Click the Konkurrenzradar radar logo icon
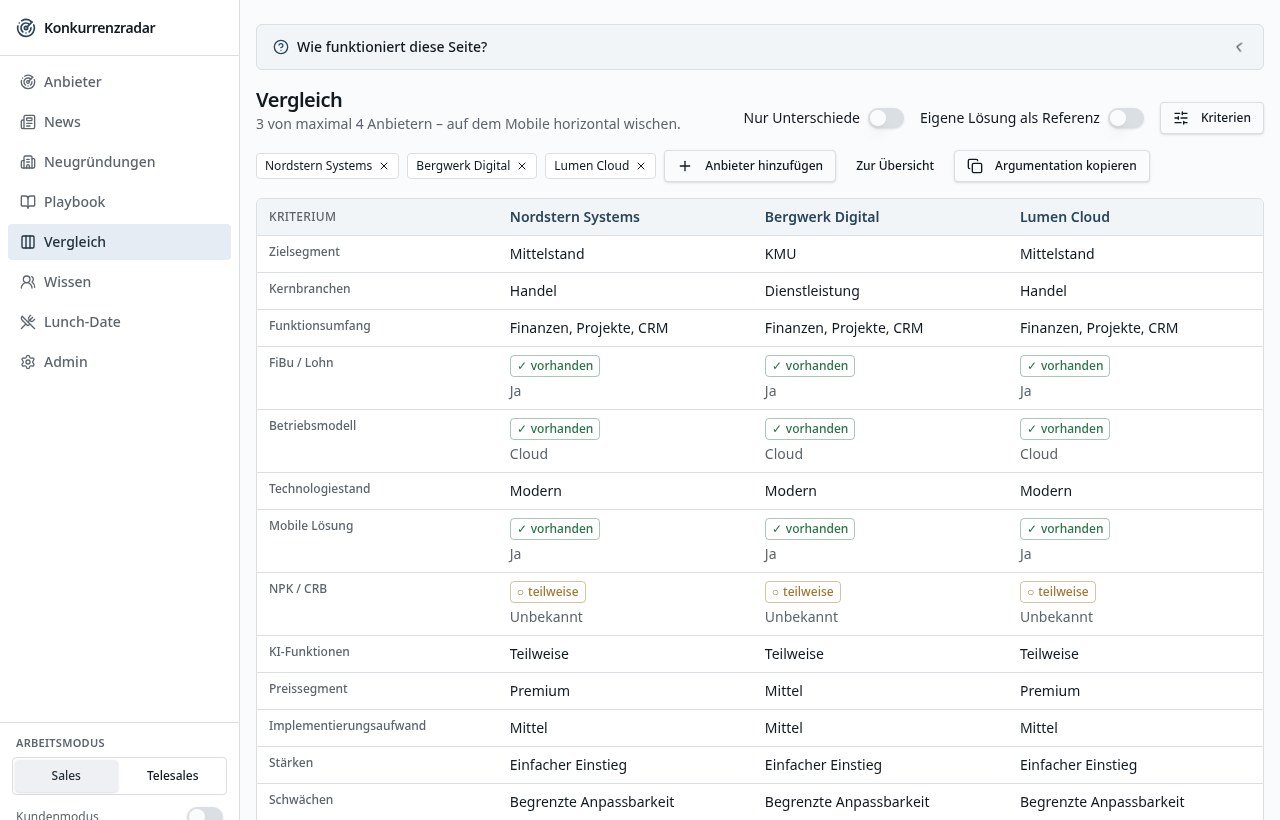This screenshot has width=1280, height=820. tap(26, 28)
